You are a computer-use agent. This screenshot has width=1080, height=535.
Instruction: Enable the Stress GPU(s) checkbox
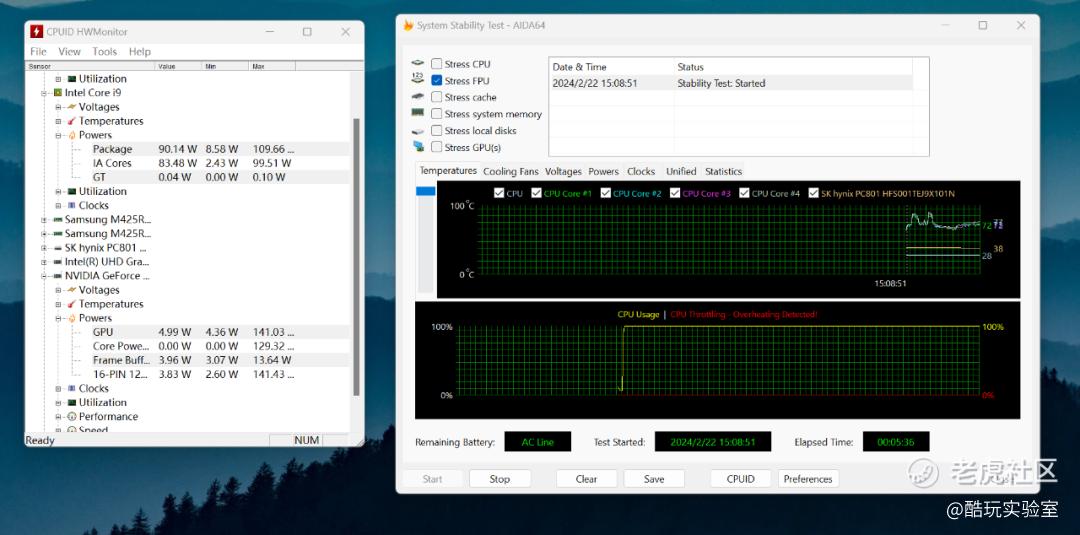pyautogui.click(x=437, y=147)
